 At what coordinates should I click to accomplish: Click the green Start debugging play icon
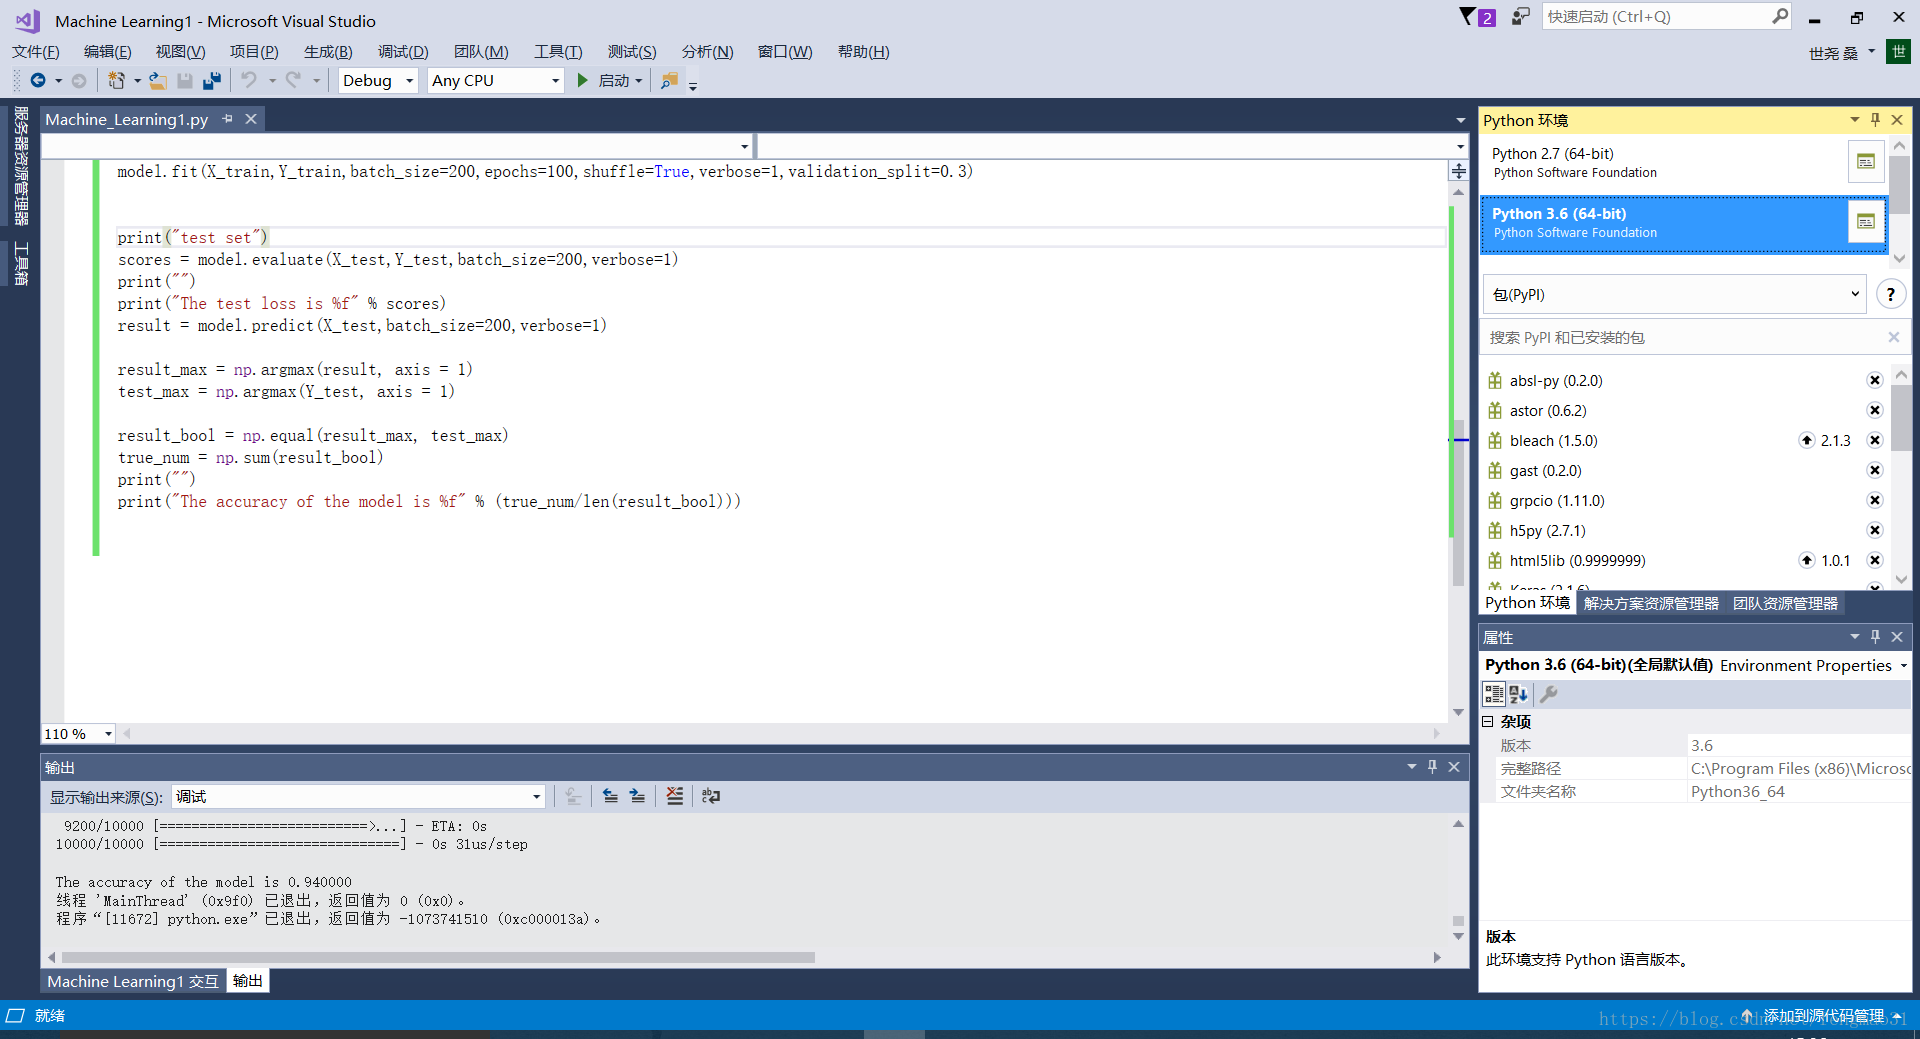[583, 81]
